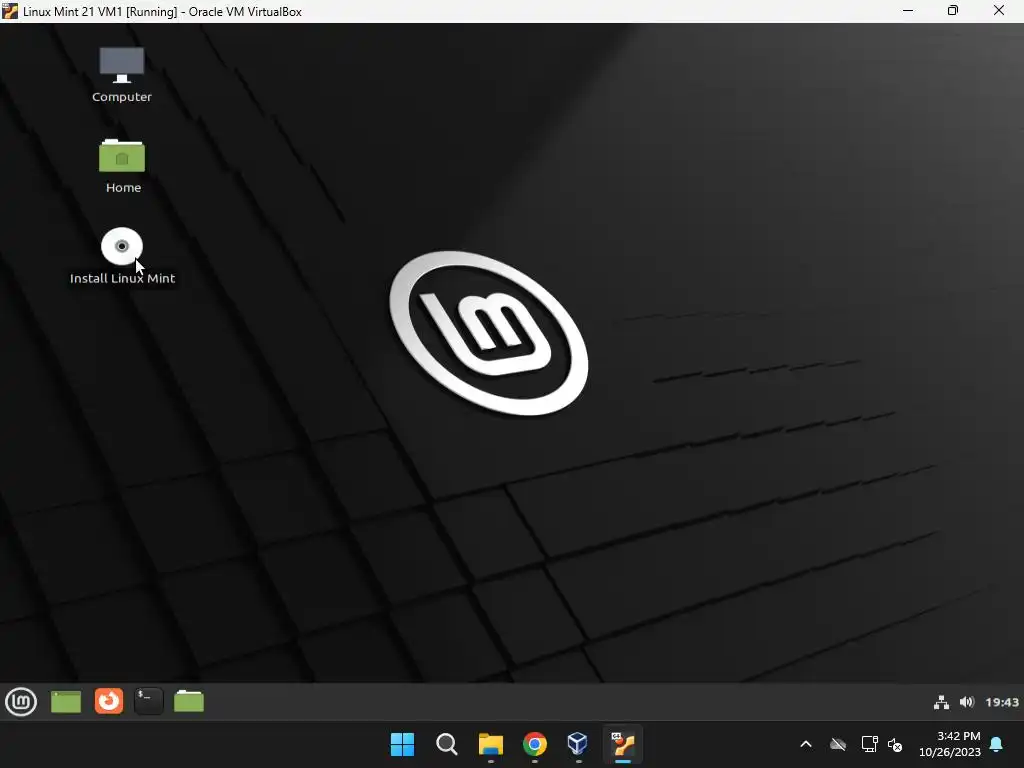Click the 'Computer' label text

121,97
